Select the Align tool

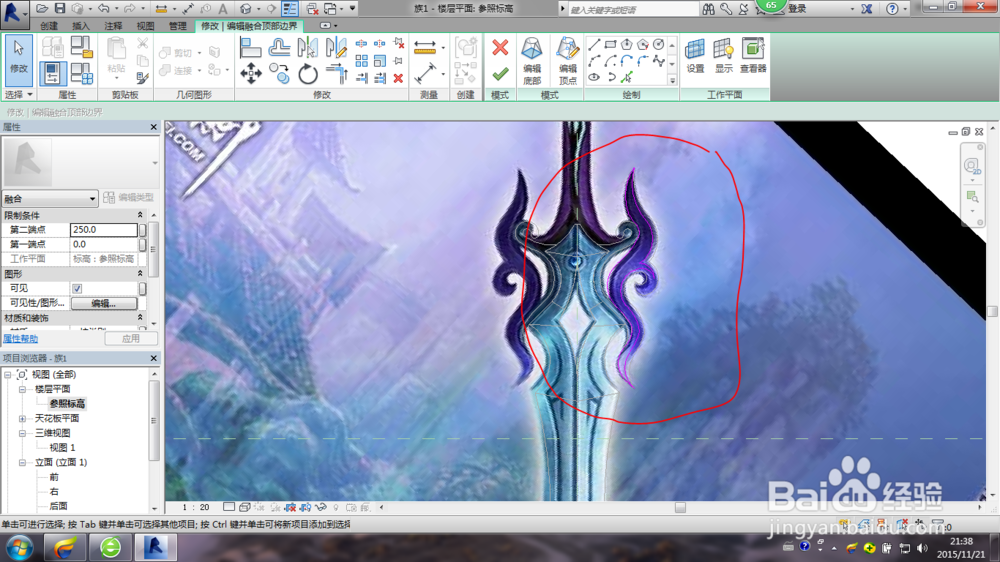[251, 48]
